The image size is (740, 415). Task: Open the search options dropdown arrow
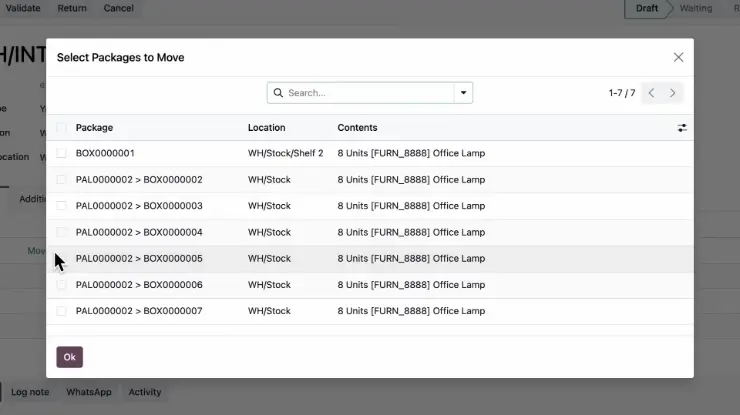click(x=462, y=93)
